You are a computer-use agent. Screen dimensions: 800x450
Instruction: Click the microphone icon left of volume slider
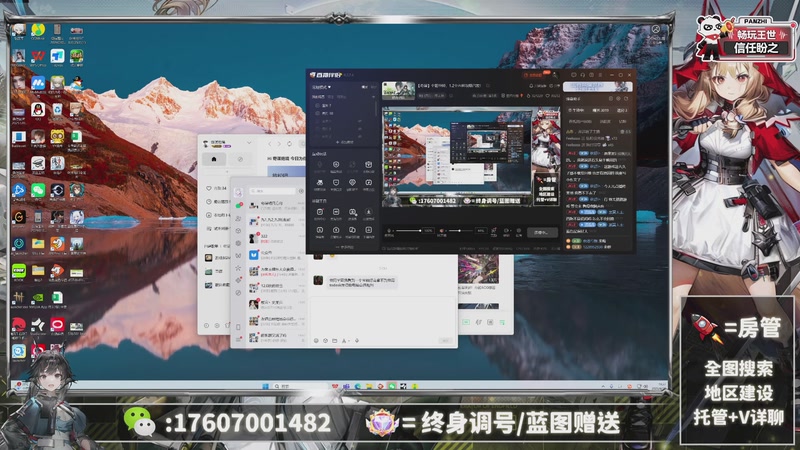386,231
